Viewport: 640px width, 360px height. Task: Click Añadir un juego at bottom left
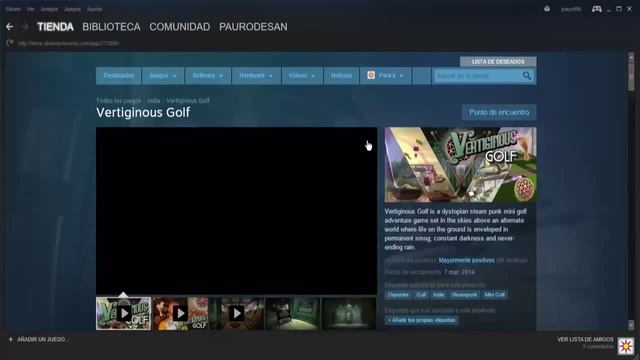pyautogui.click(x=43, y=340)
